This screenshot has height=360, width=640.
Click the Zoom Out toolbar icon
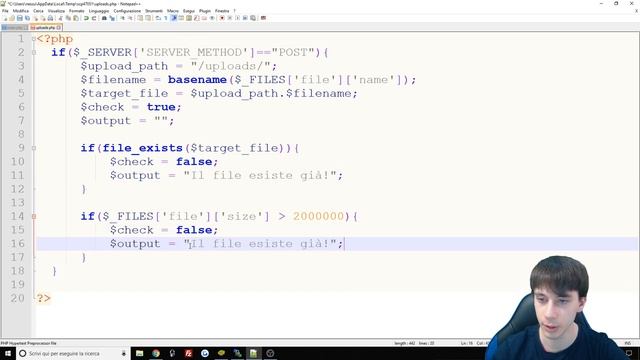pos(130,18)
